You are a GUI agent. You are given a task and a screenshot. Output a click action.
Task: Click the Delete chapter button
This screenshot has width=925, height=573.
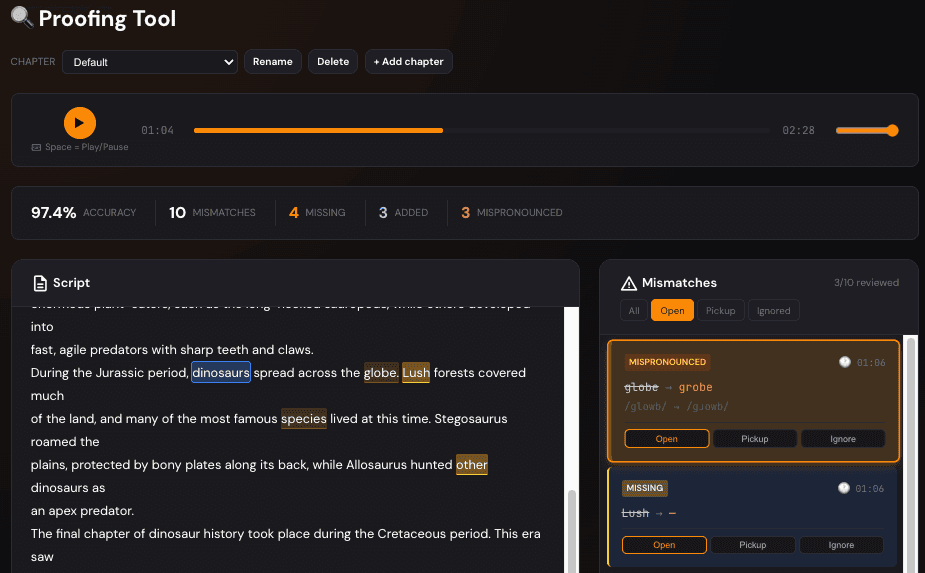333,62
